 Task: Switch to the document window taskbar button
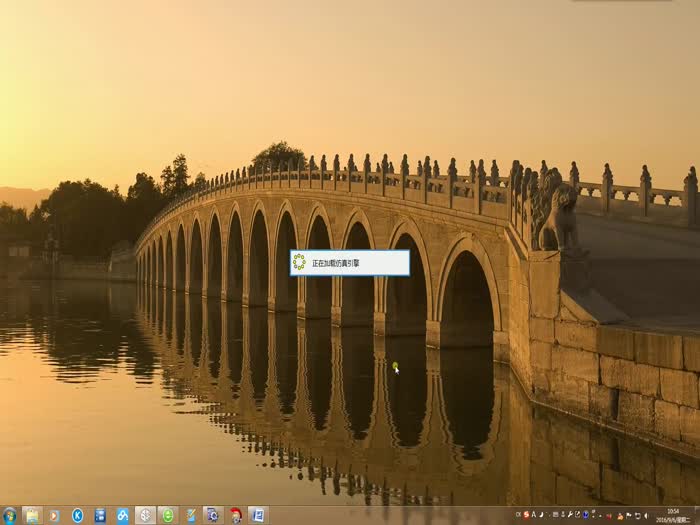[258, 515]
